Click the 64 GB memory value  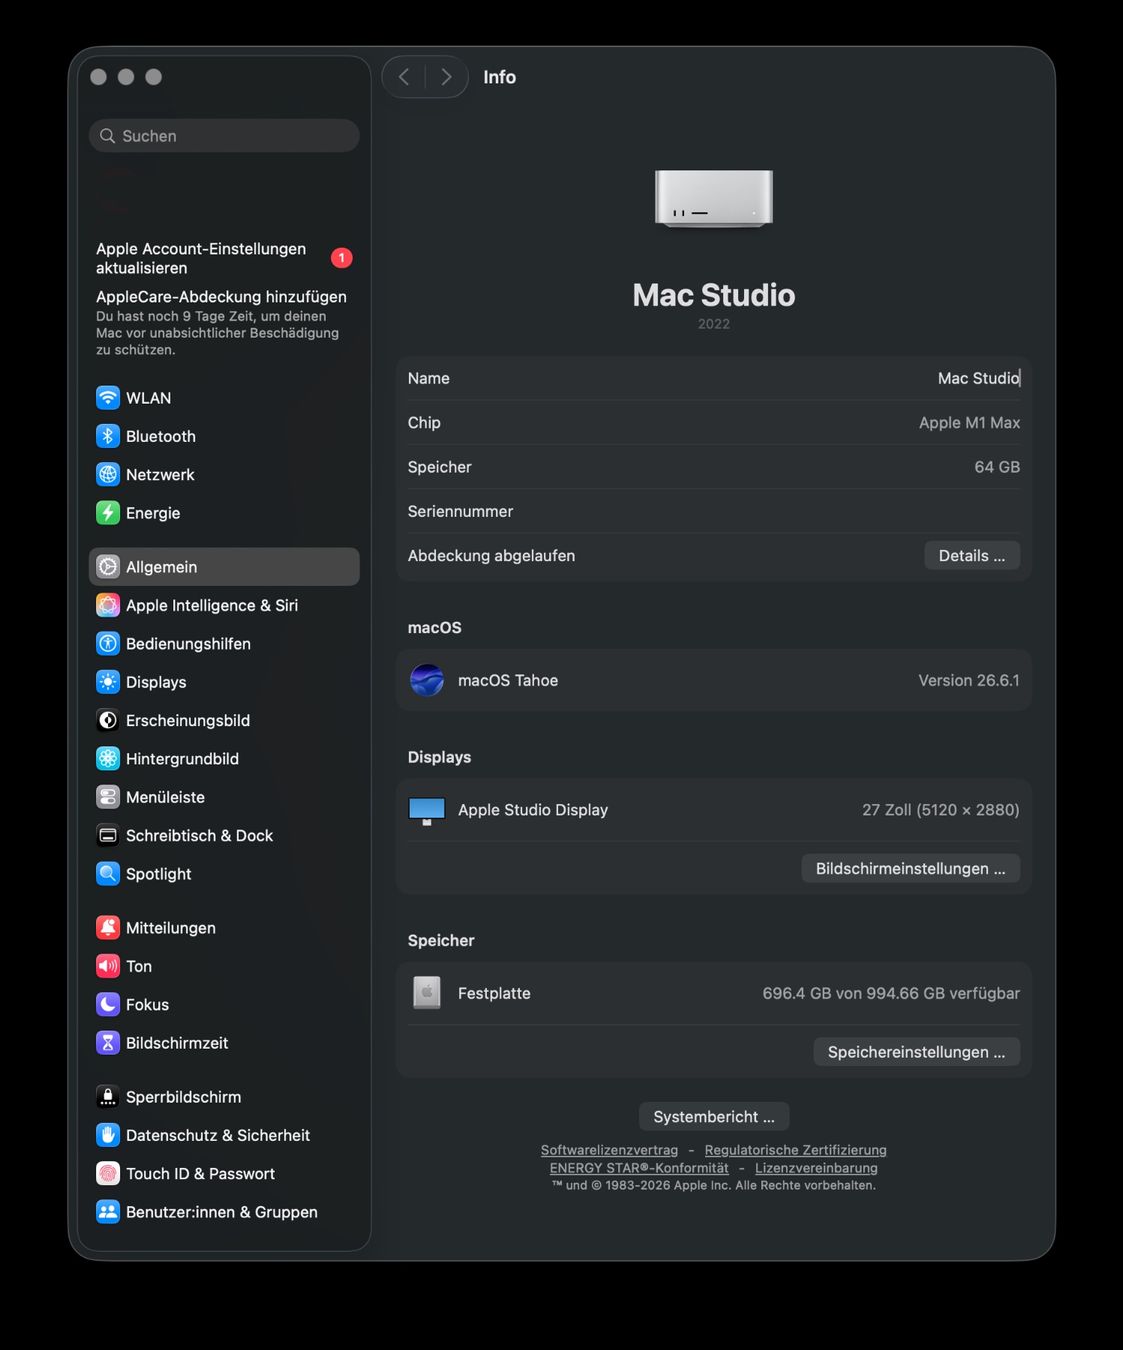[x=997, y=467]
